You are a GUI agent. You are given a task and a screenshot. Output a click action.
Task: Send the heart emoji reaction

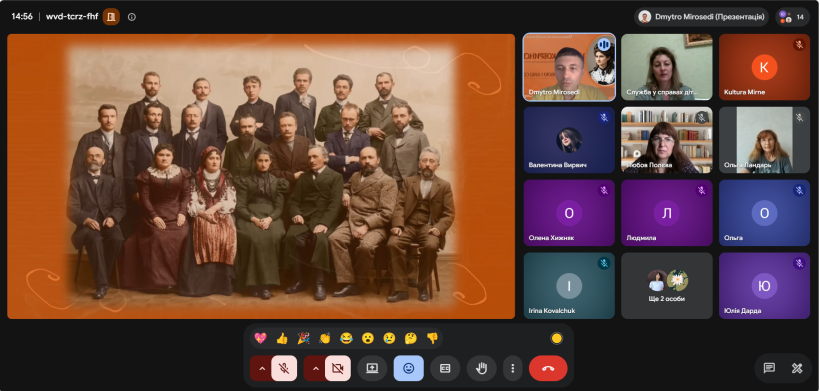(260, 338)
